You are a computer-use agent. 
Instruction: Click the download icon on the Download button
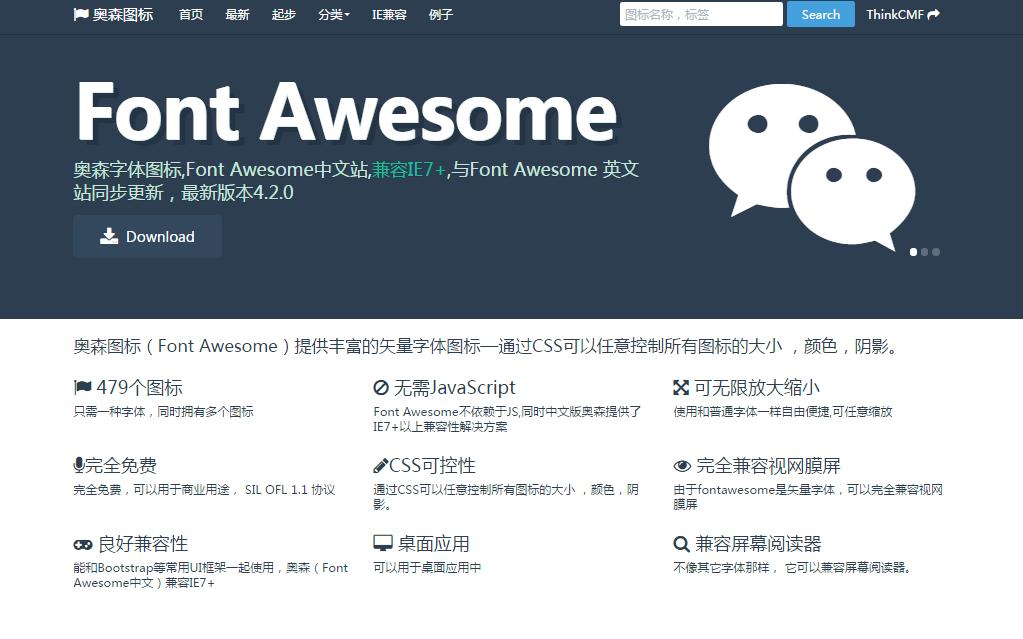click(x=111, y=236)
